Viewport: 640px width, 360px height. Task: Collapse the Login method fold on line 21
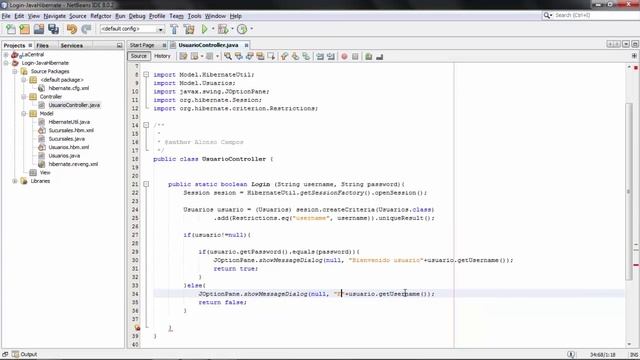(146, 184)
